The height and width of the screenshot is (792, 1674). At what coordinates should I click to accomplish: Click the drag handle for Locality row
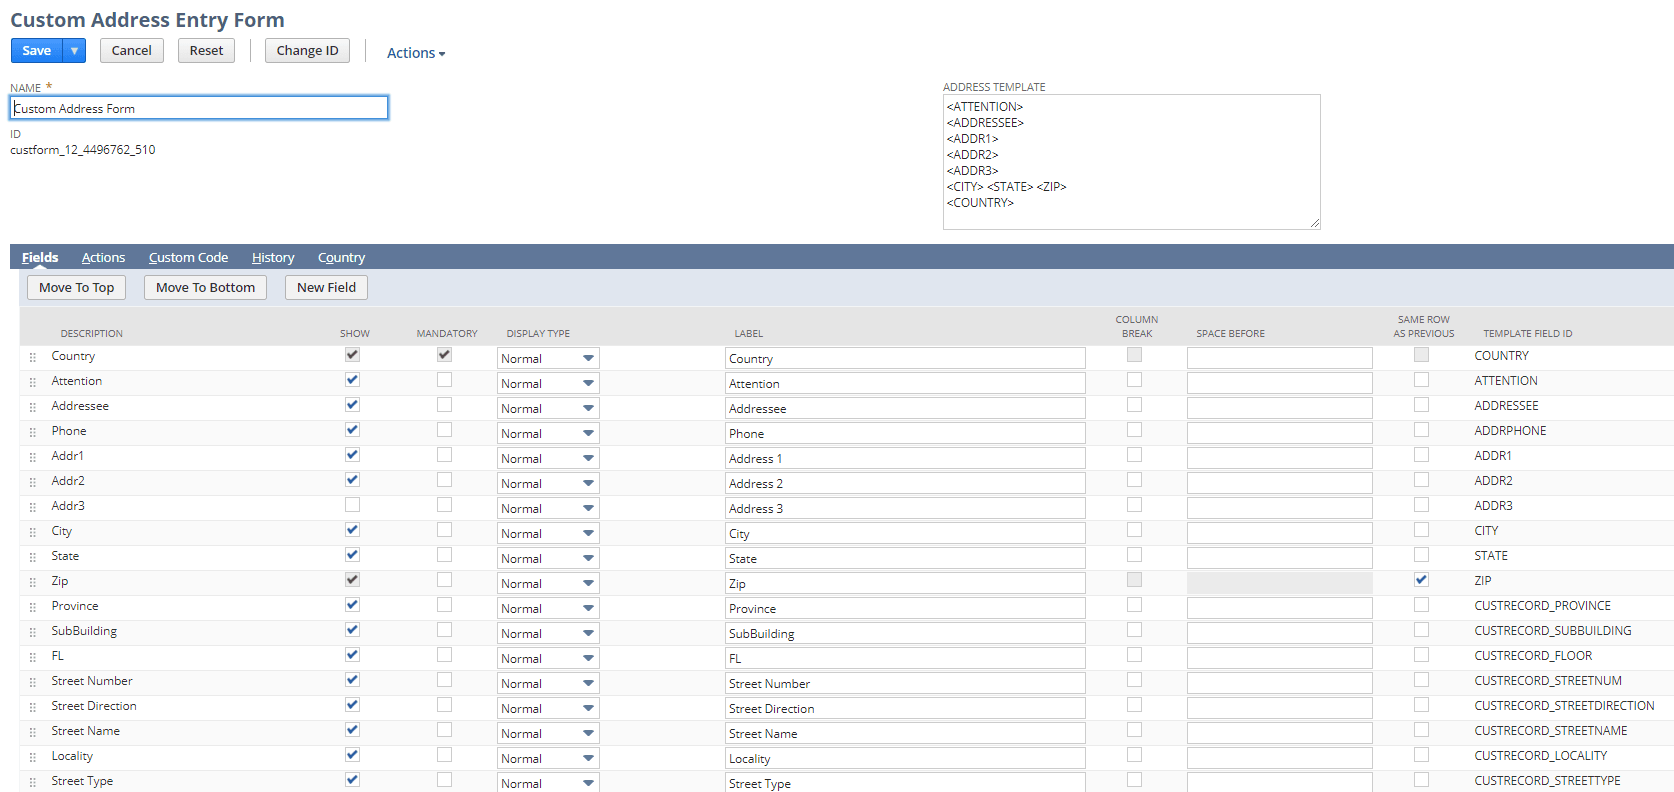tap(32, 757)
